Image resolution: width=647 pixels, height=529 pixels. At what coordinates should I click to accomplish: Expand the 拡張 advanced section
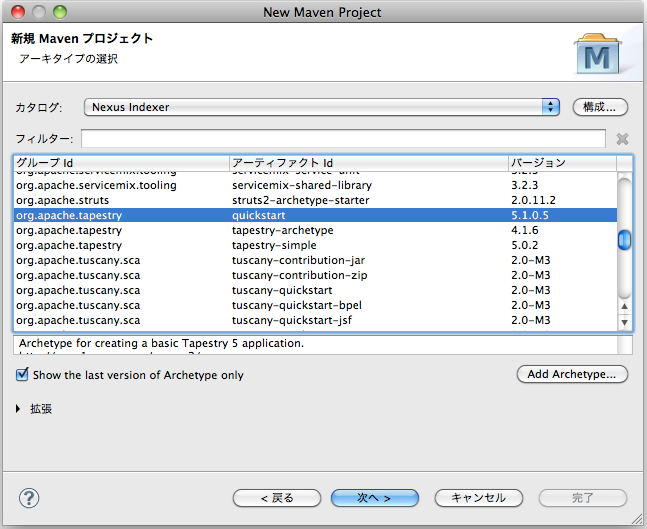point(22,409)
